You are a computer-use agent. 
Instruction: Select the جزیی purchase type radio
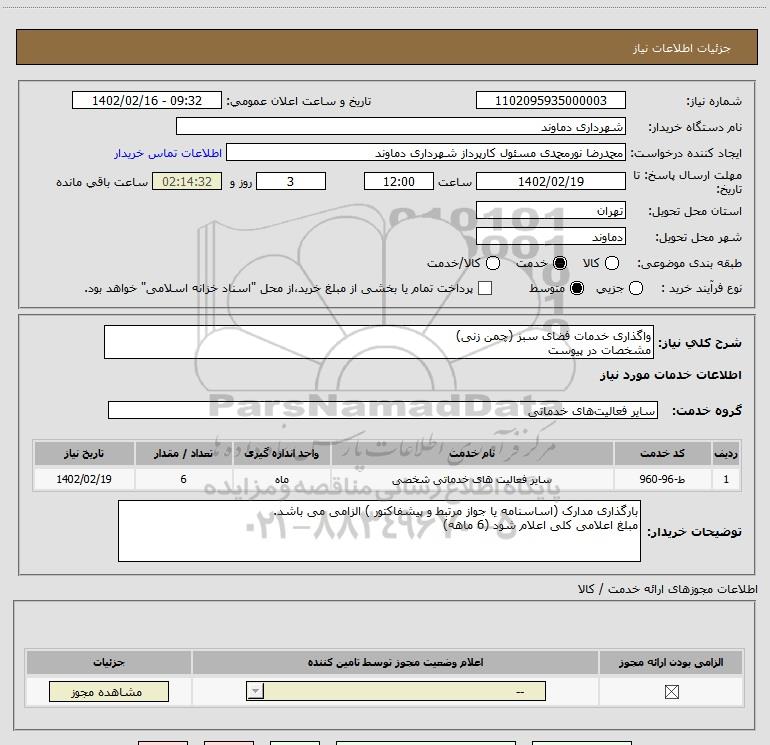(x=635, y=288)
